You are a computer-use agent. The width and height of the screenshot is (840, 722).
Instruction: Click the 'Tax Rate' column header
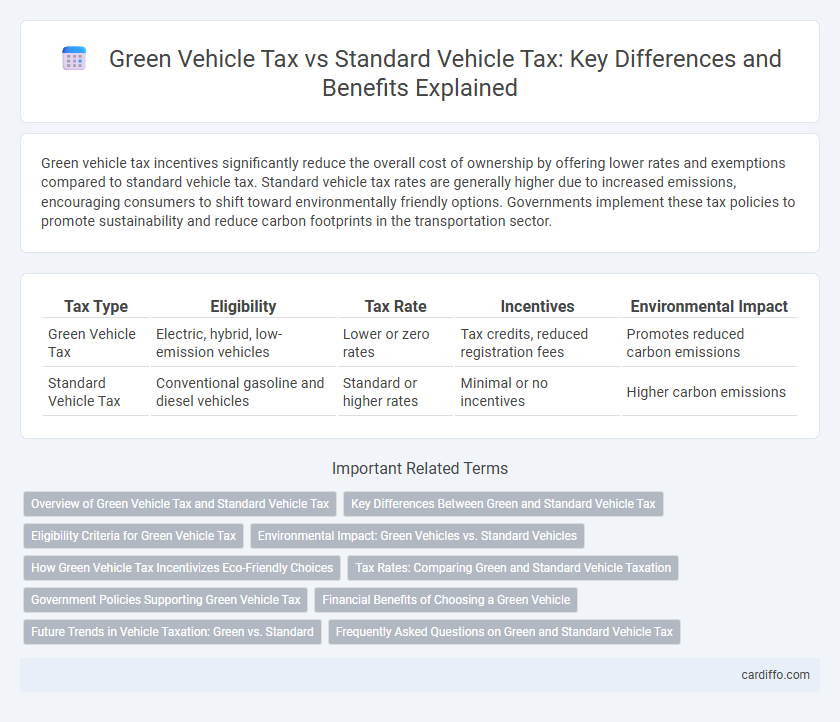(395, 306)
